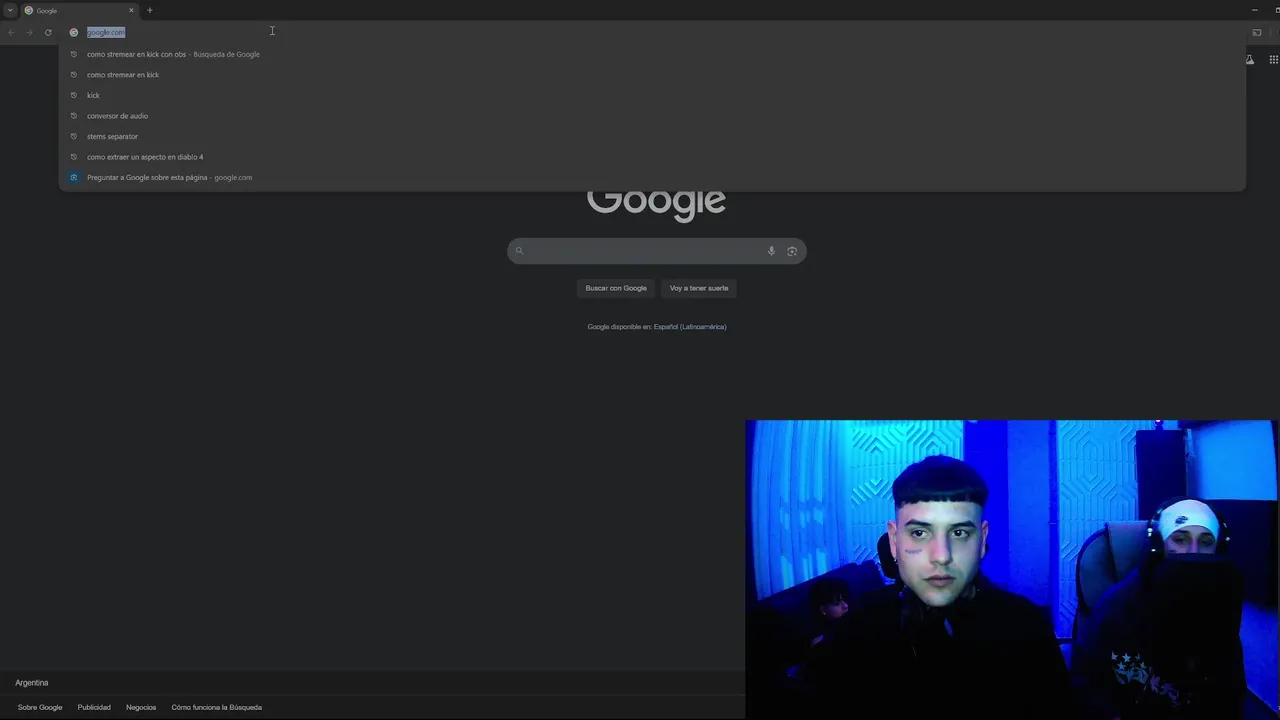Click the google.com address bar text
Screen dimensions: 1280x720
coord(106,32)
